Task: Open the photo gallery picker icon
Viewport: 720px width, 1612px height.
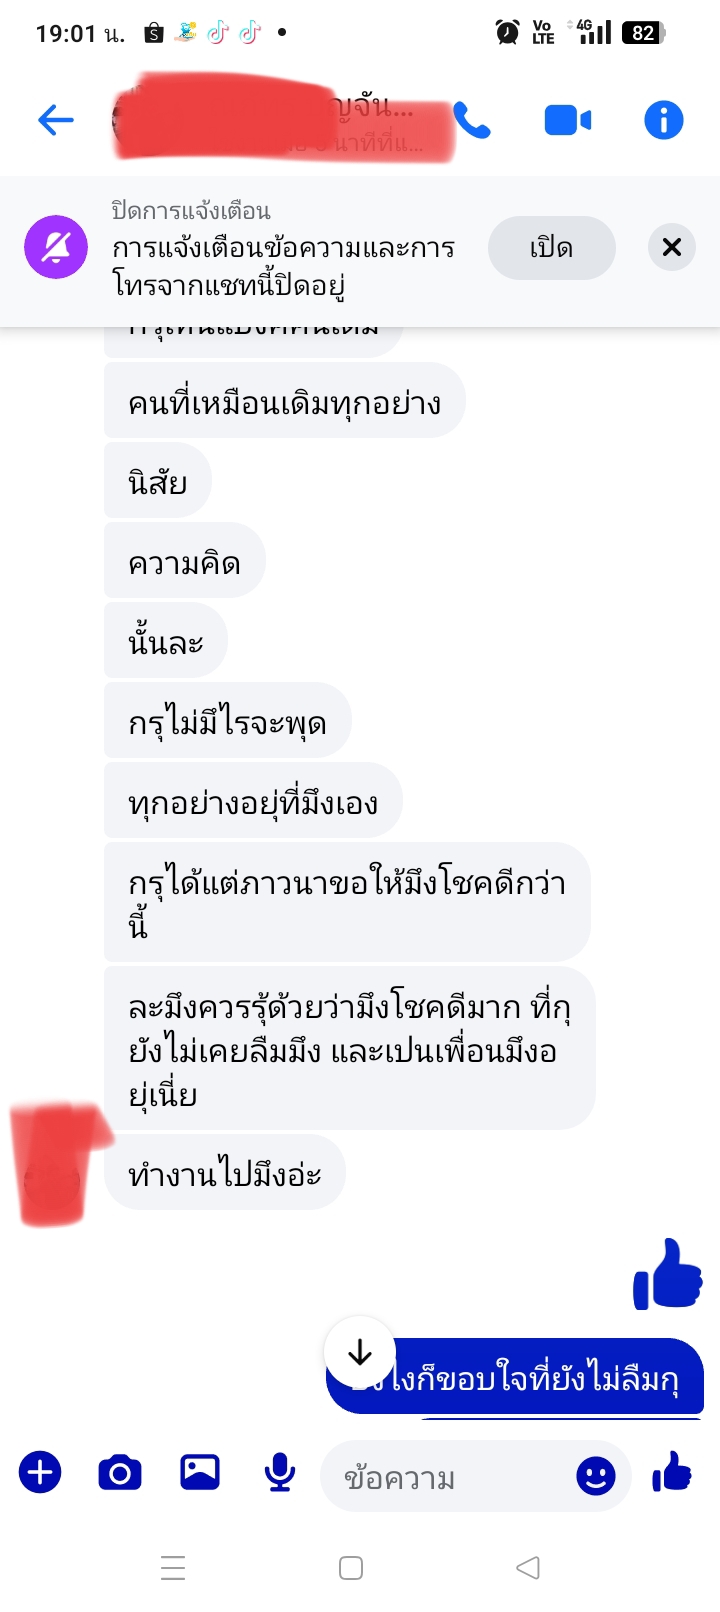Action: (200, 1472)
